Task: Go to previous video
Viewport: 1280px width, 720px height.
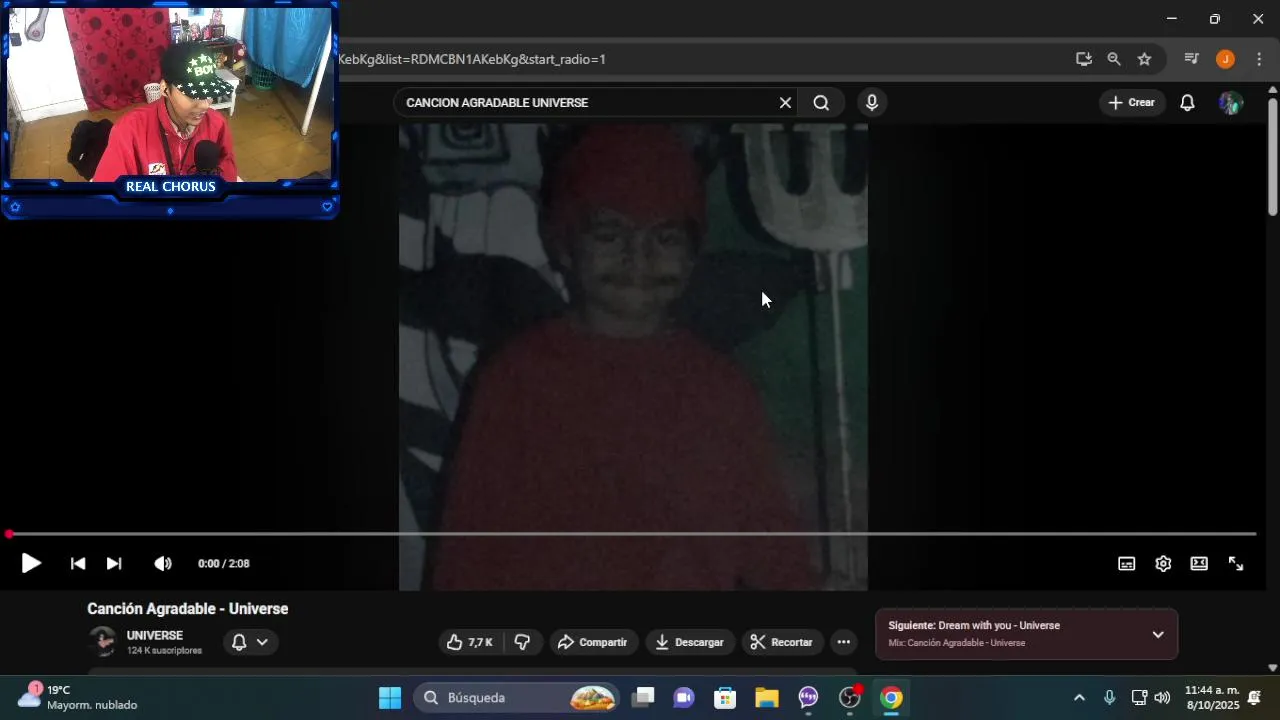Action: pos(78,564)
